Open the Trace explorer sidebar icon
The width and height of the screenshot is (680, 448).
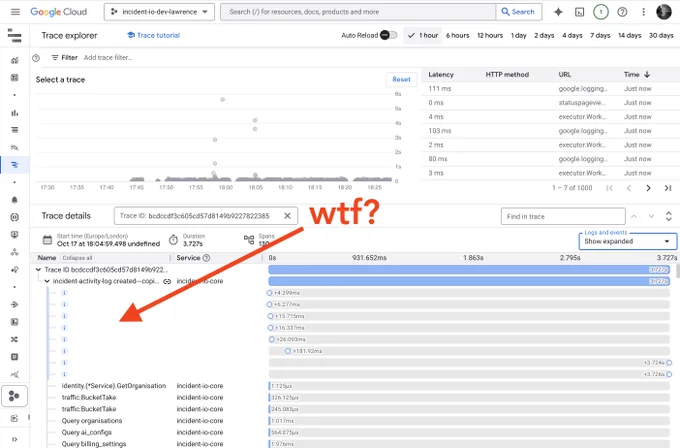pos(14,165)
